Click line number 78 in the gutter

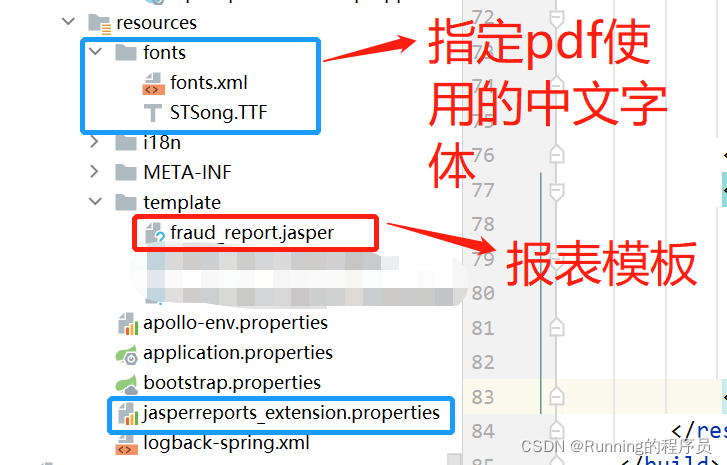point(483,224)
